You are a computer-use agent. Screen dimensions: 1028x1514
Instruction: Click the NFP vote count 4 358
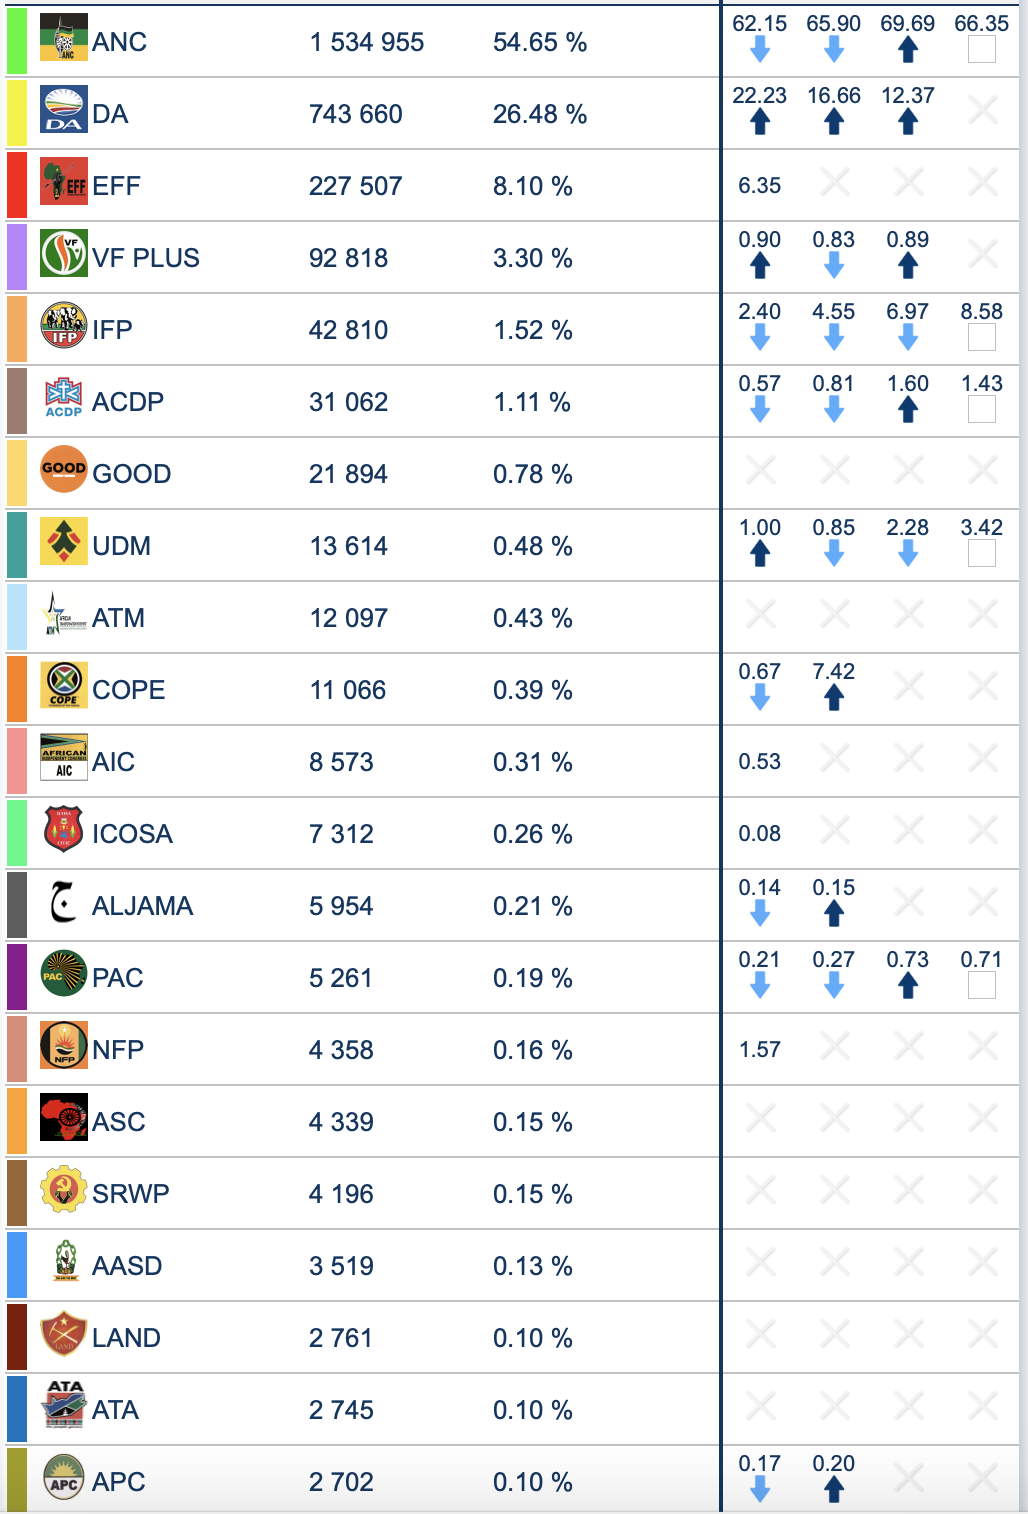(x=341, y=1050)
